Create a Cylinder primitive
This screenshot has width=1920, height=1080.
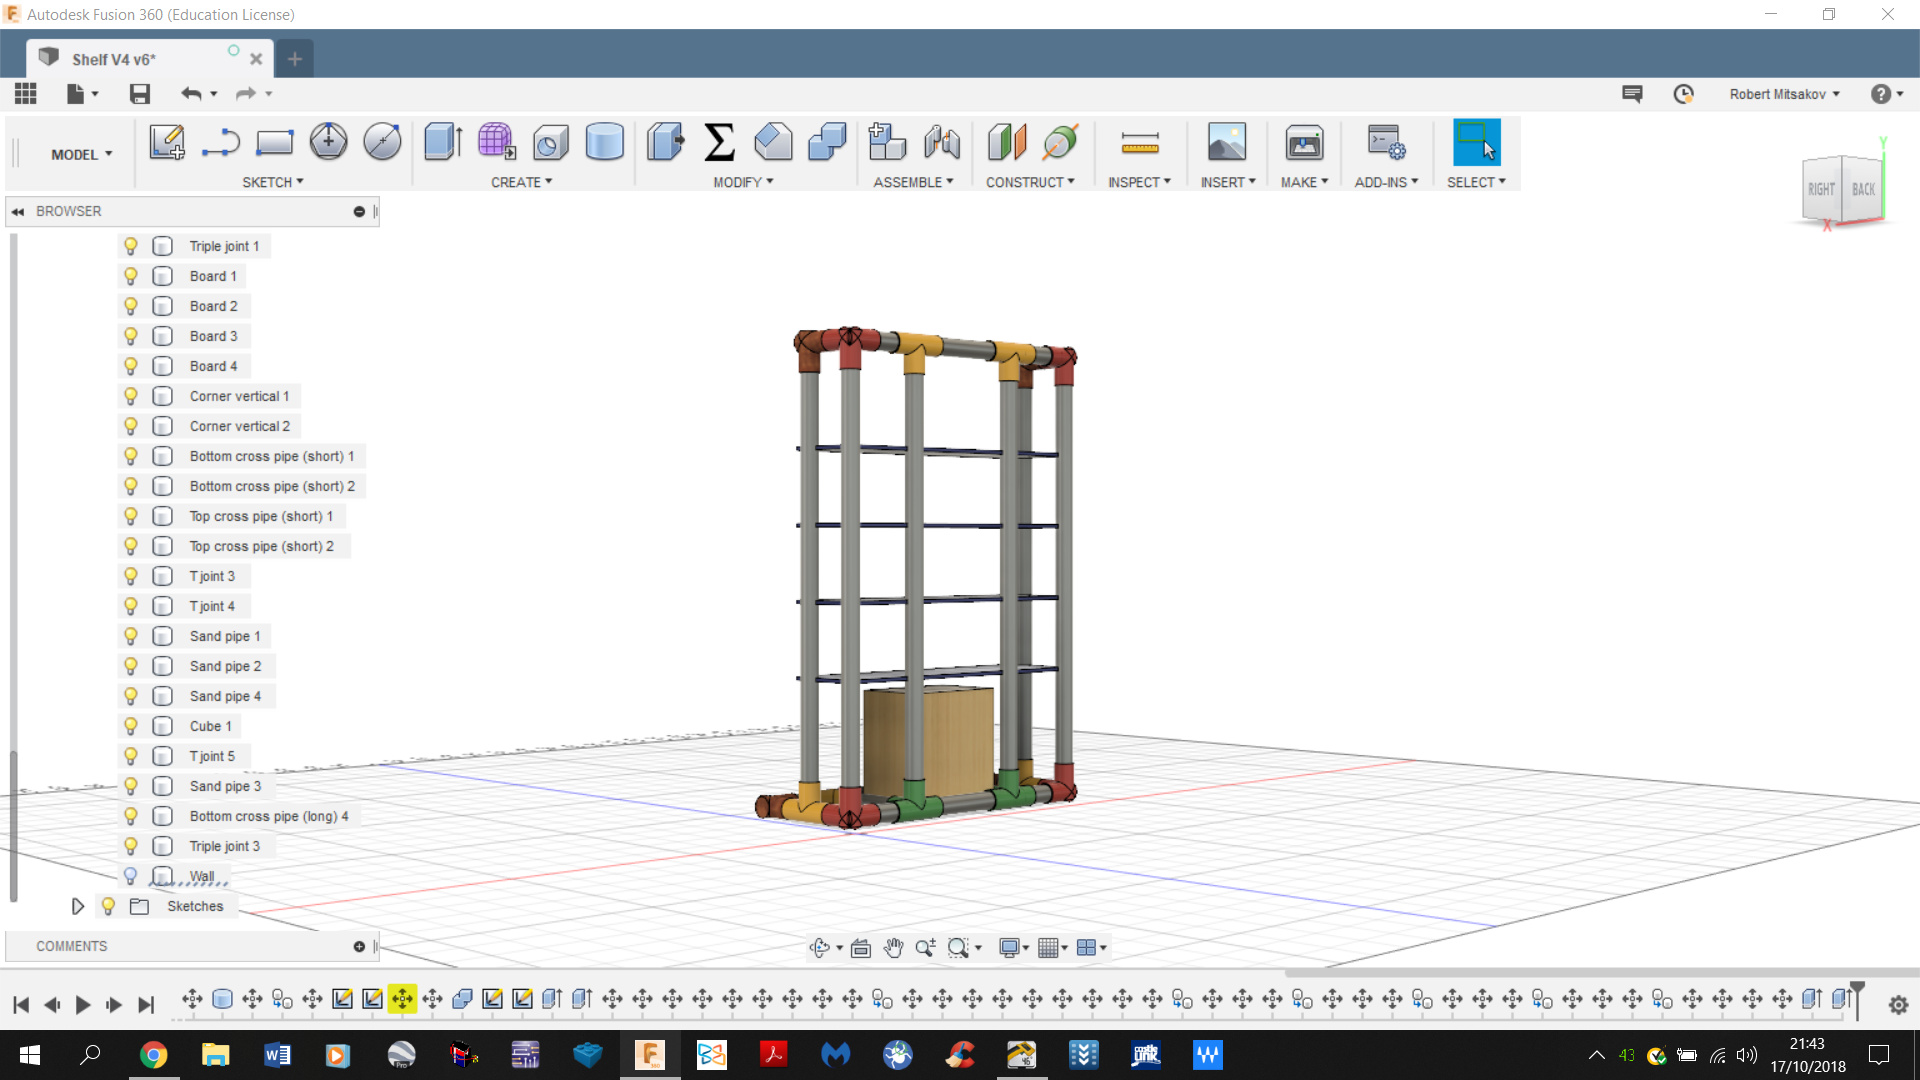click(x=604, y=142)
